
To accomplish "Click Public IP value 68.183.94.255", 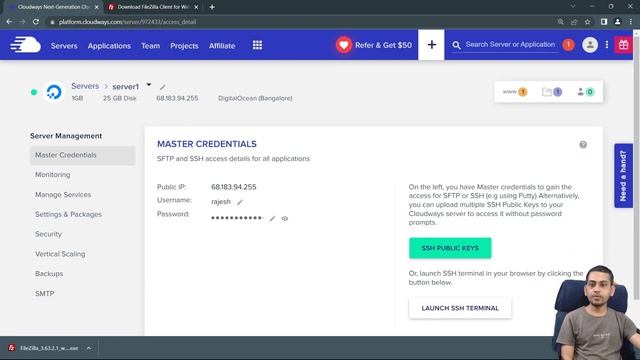I will [x=234, y=187].
